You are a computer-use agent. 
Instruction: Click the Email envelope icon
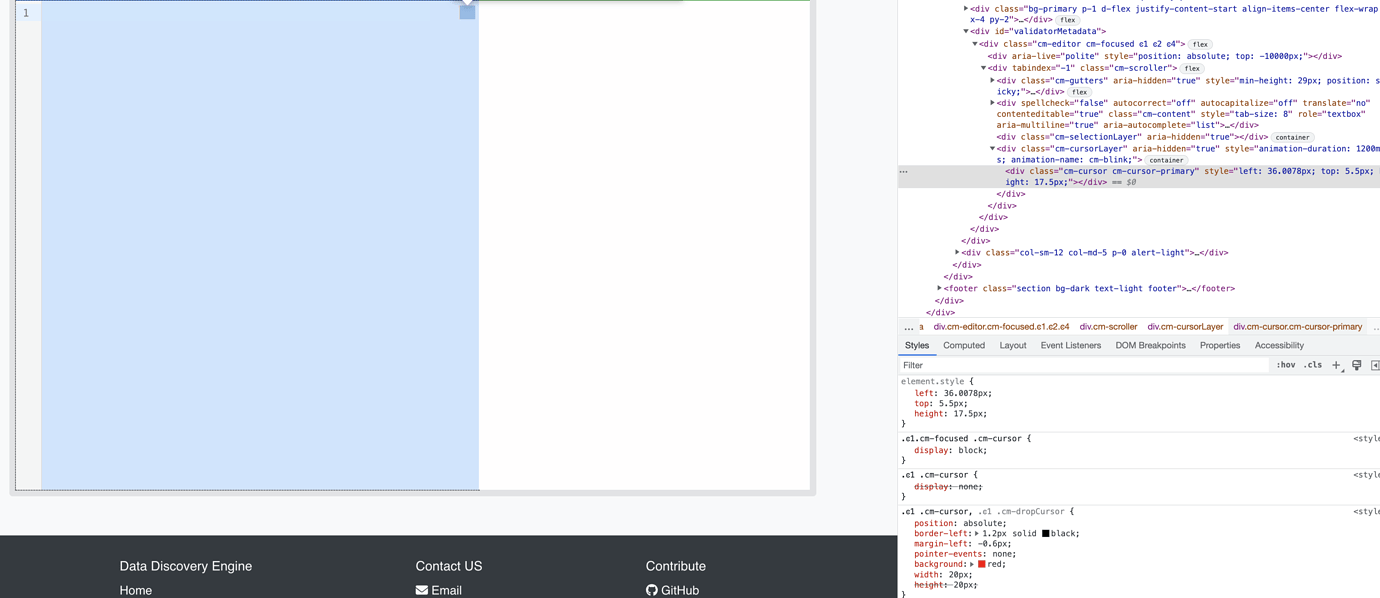pyautogui.click(x=424, y=590)
